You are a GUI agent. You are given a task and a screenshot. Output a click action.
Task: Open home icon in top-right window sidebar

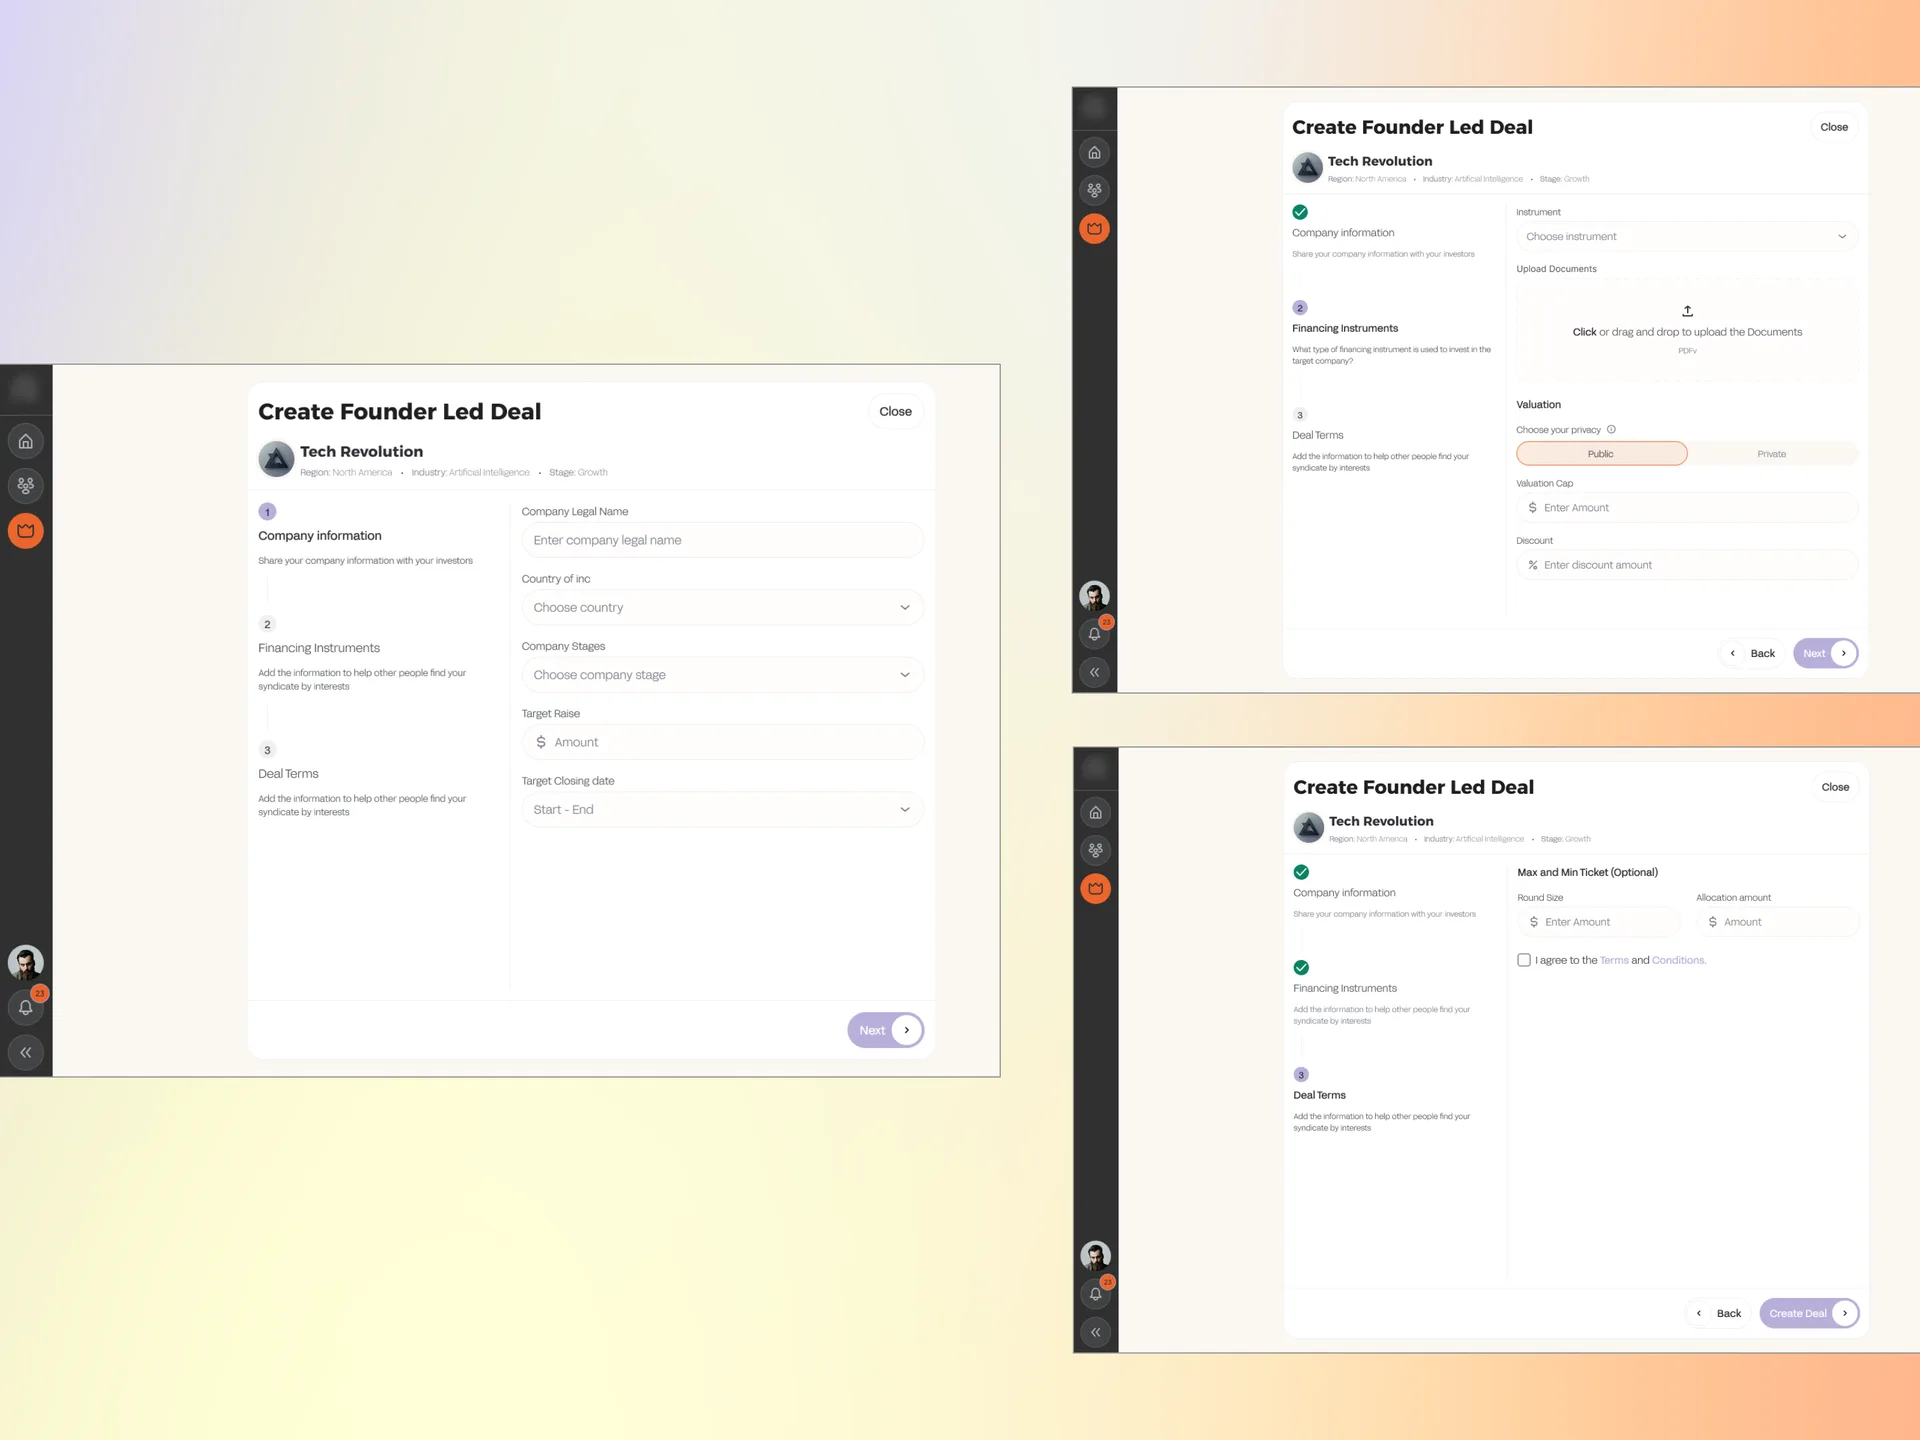point(1095,153)
